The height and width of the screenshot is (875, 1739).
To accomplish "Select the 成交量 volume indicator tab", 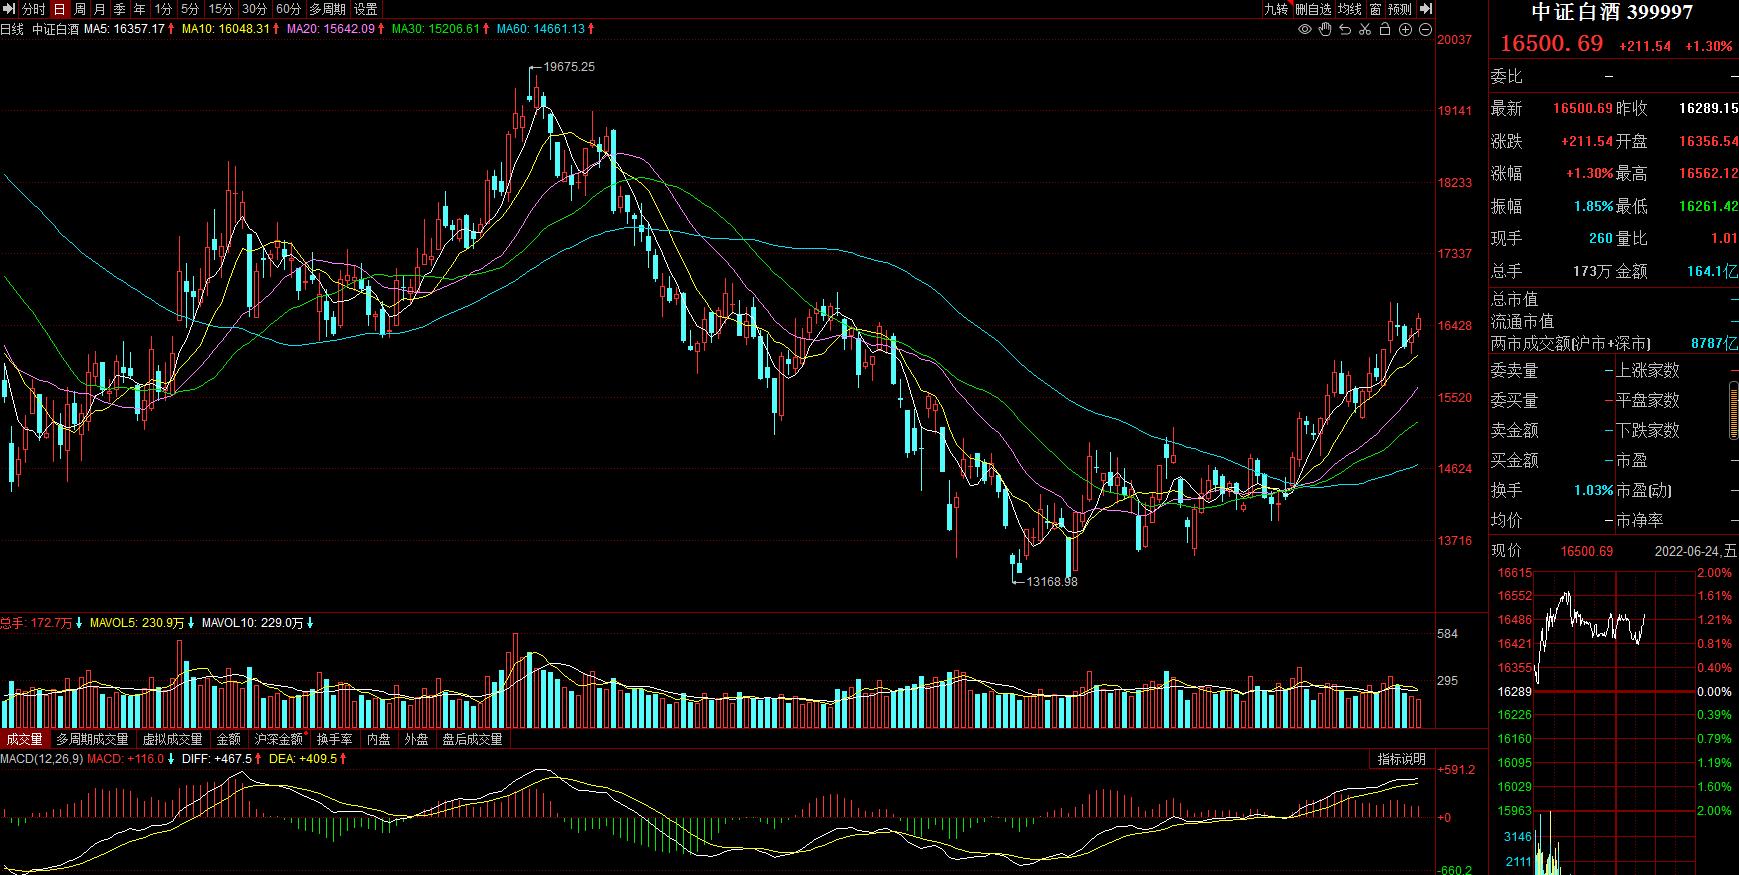I will pos(24,739).
